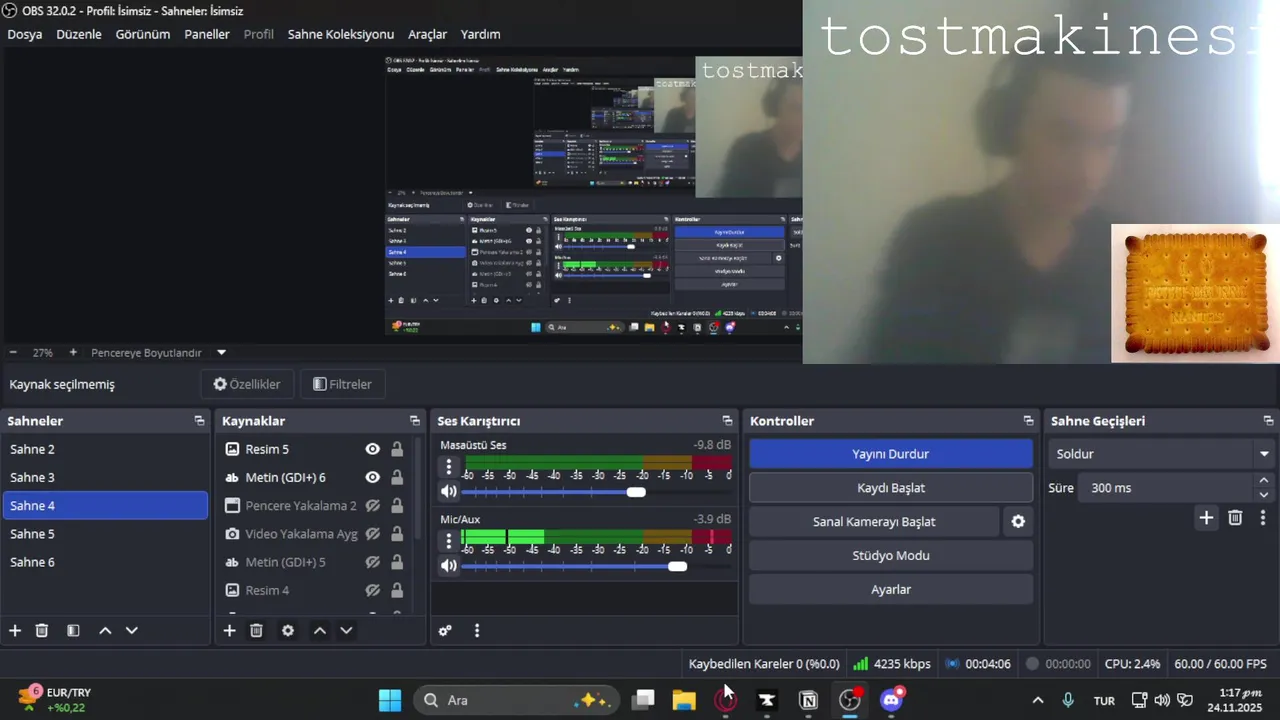Undock the Kaynaklar panel

[x=415, y=421]
